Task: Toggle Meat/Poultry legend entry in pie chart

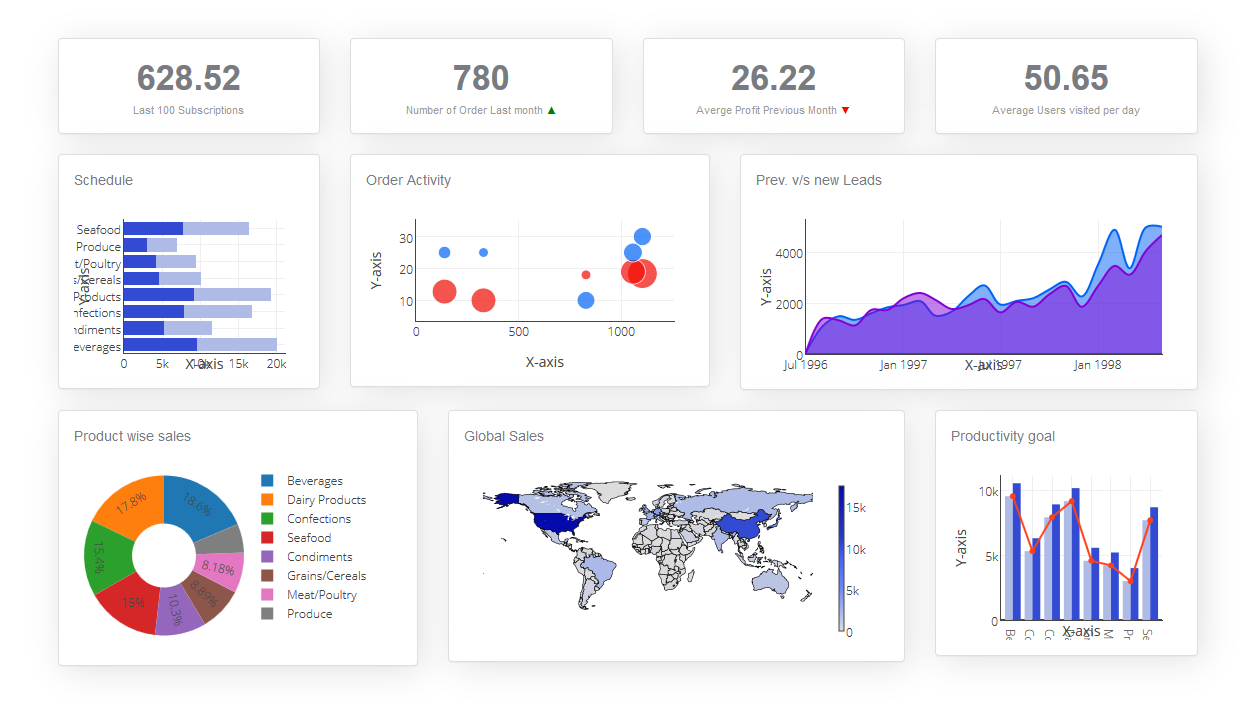Action: pos(321,595)
